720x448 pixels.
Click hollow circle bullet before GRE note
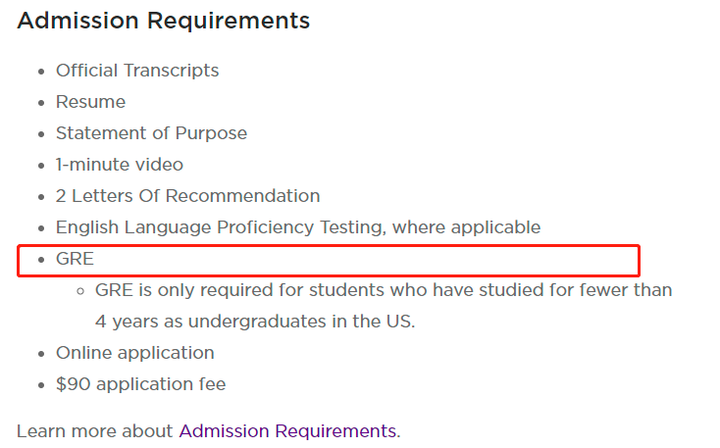pos(80,291)
